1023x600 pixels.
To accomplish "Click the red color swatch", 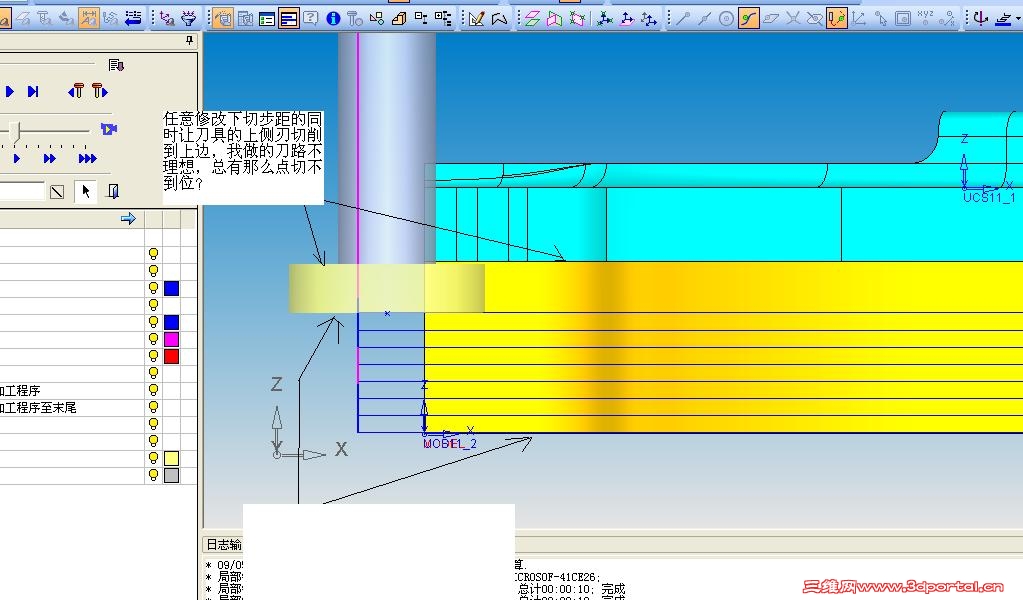I will pos(171,356).
